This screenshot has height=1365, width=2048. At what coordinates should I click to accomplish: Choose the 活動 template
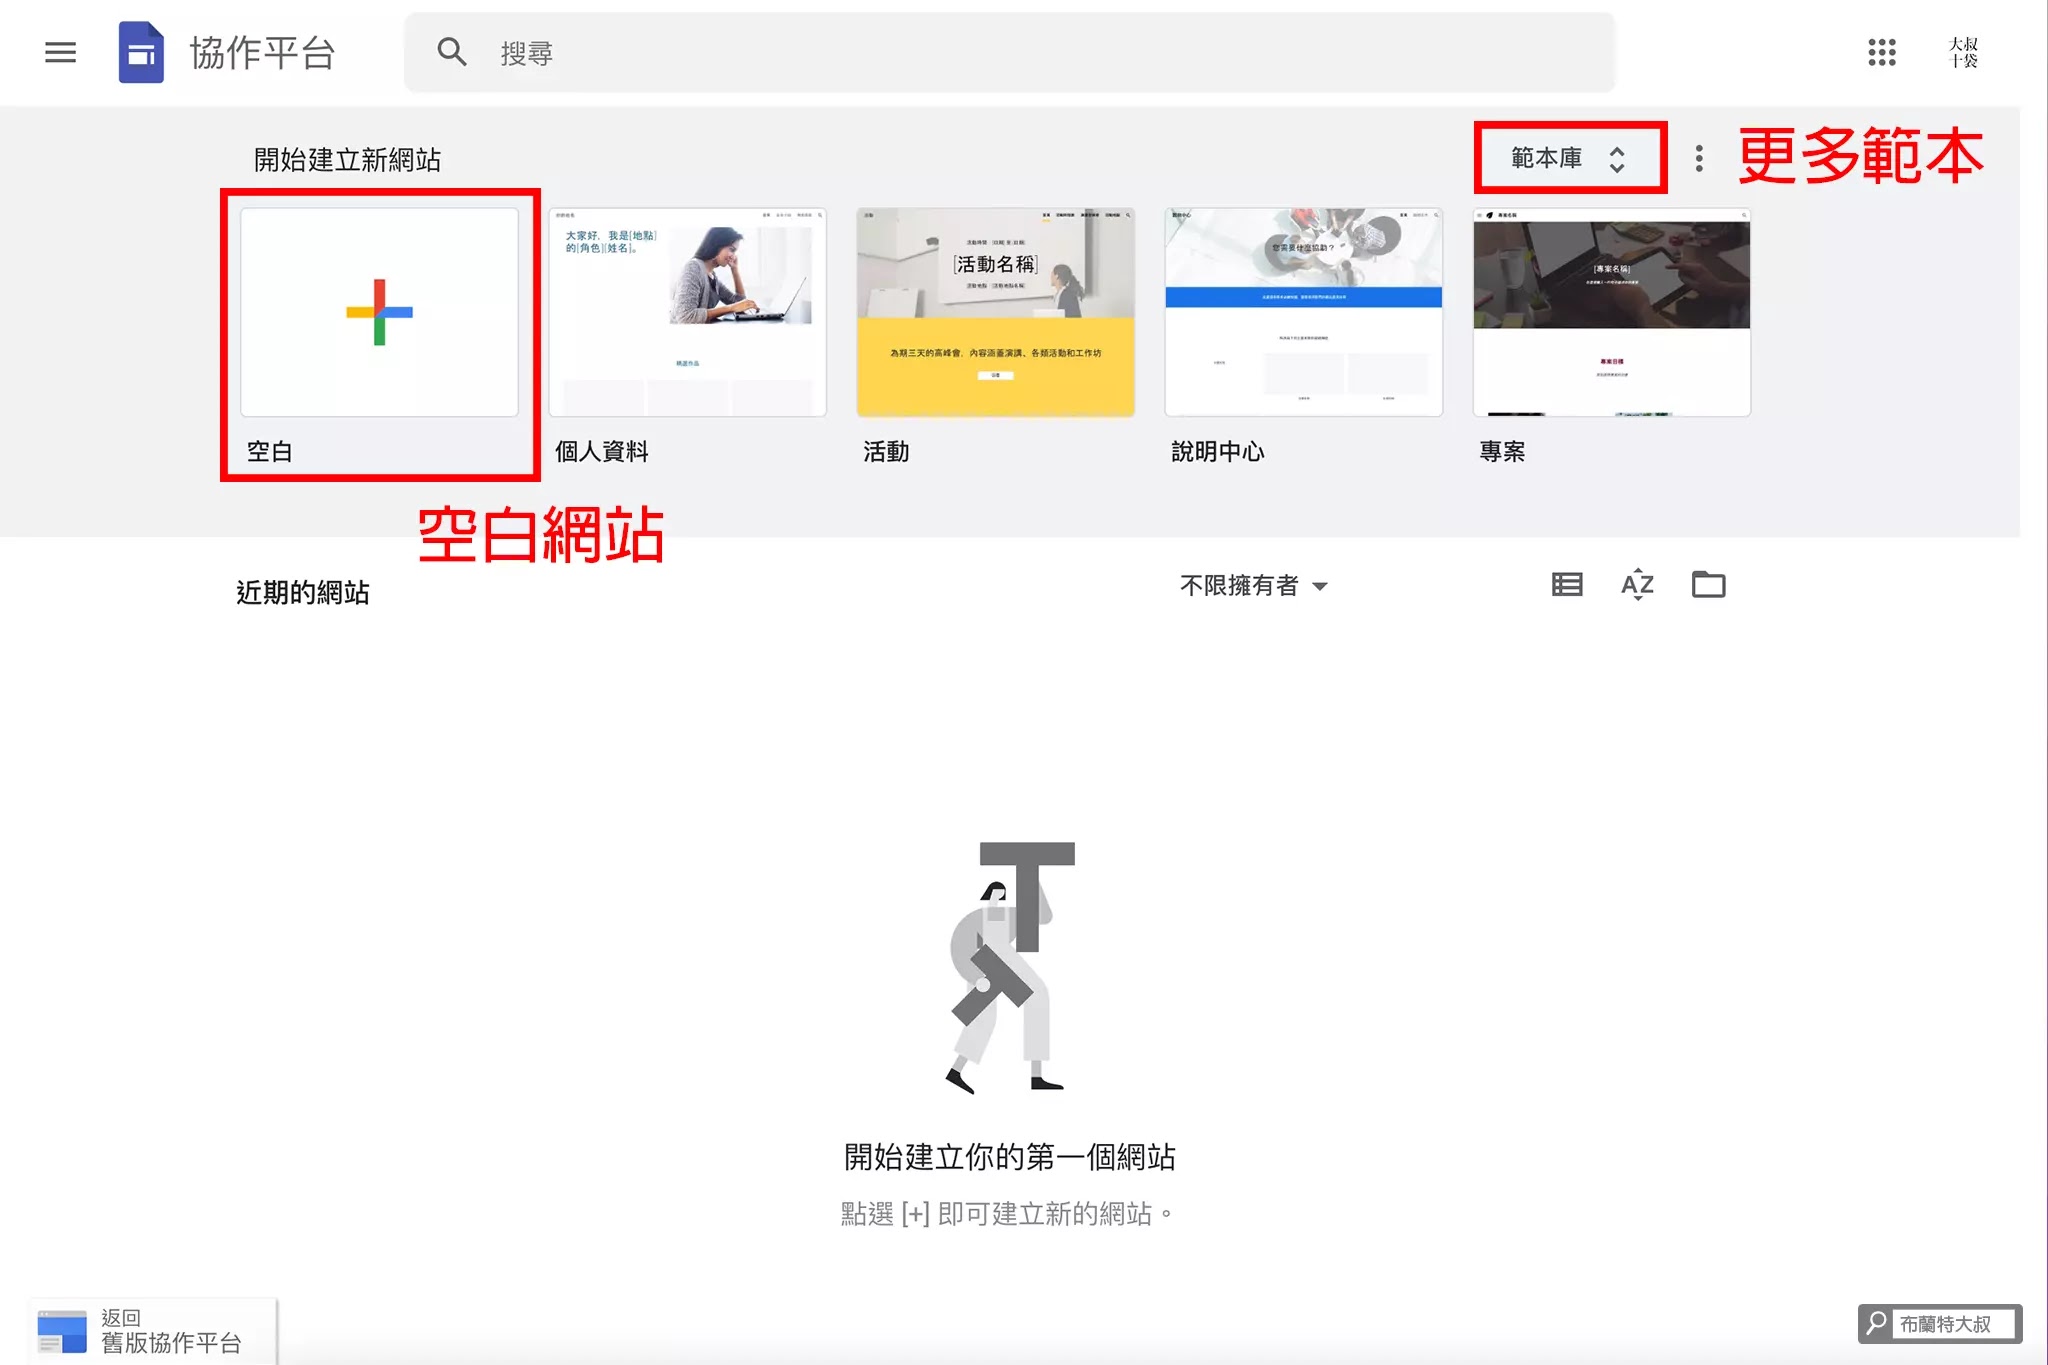[995, 312]
